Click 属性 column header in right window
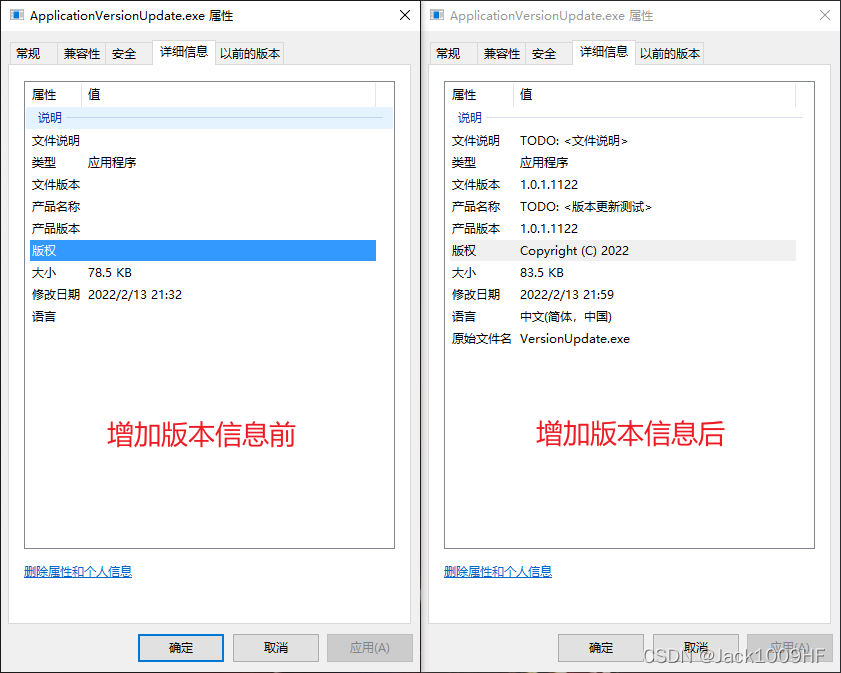This screenshot has width=841, height=673. [x=479, y=94]
